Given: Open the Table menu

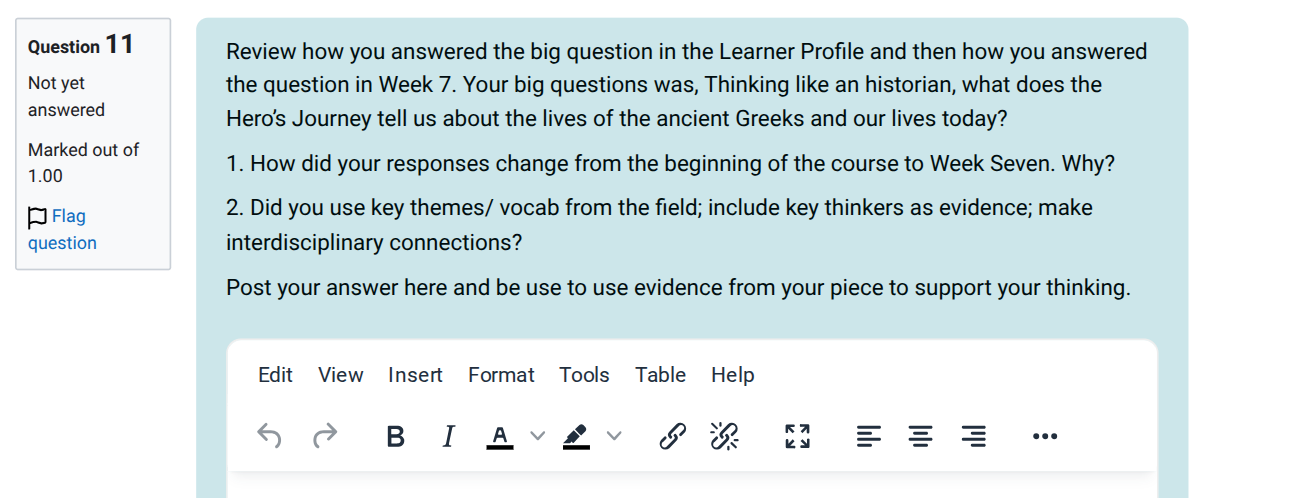Looking at the screenshot, I should point(660,375).
